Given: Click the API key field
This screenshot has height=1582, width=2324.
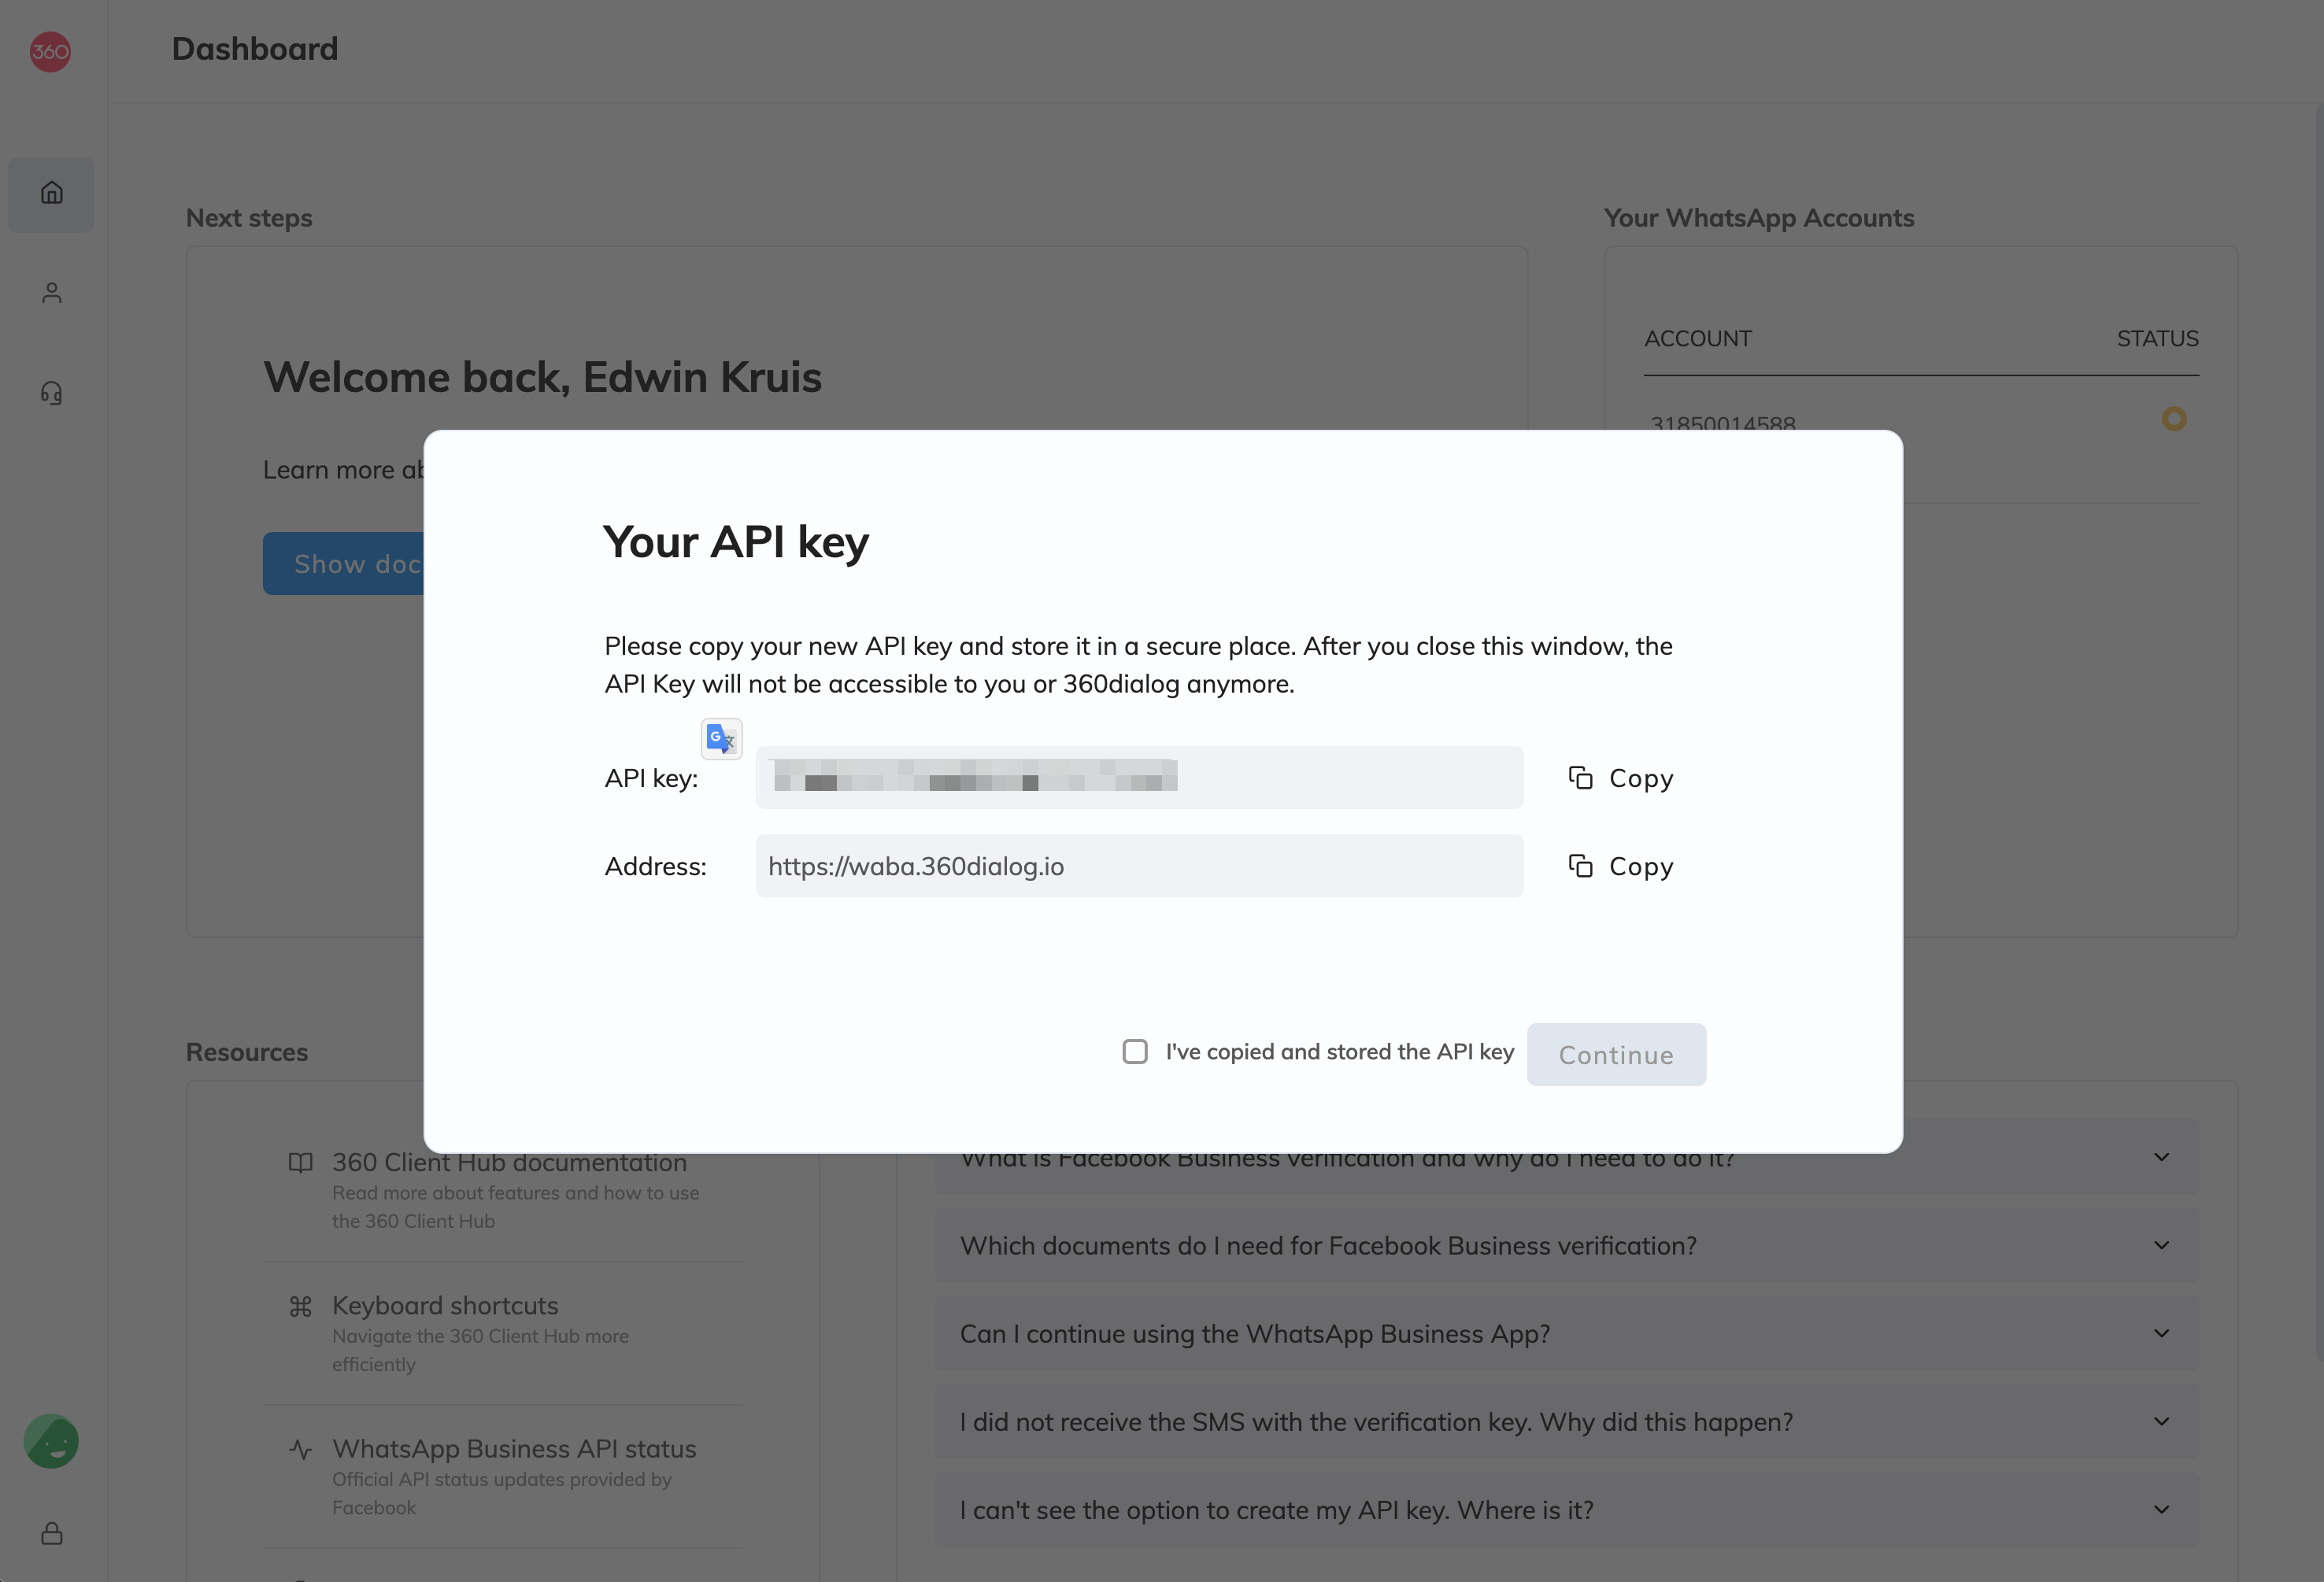Looking at the screenshot, I should click(x=1139, y=777).
